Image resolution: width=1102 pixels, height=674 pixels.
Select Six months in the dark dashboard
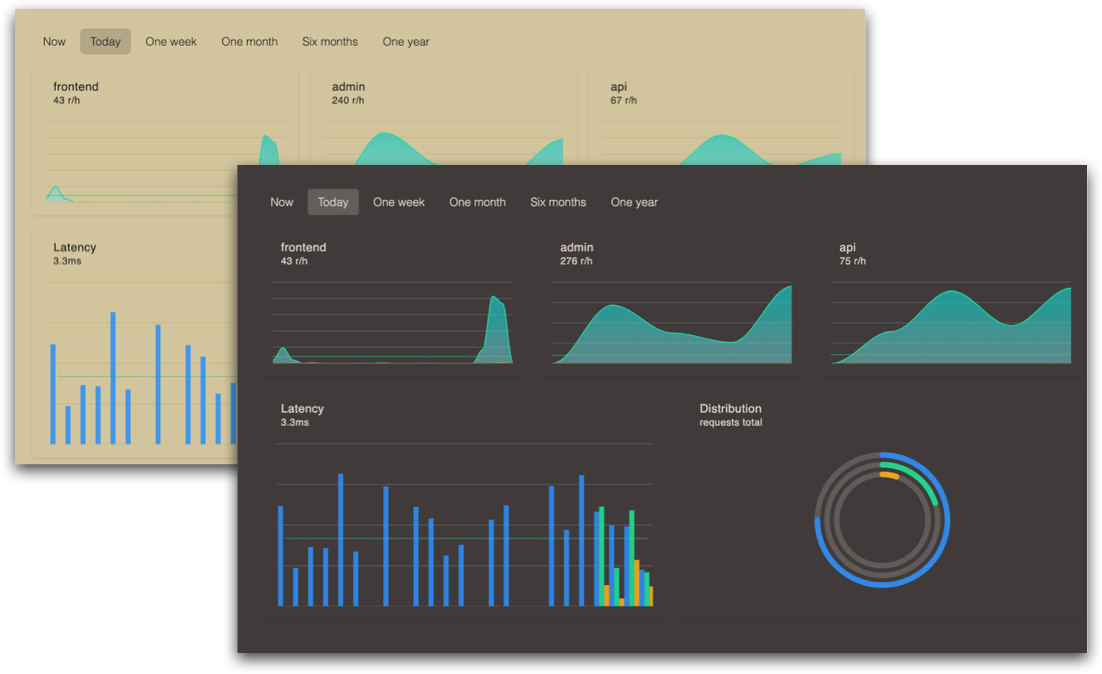[x=558, y=202]
